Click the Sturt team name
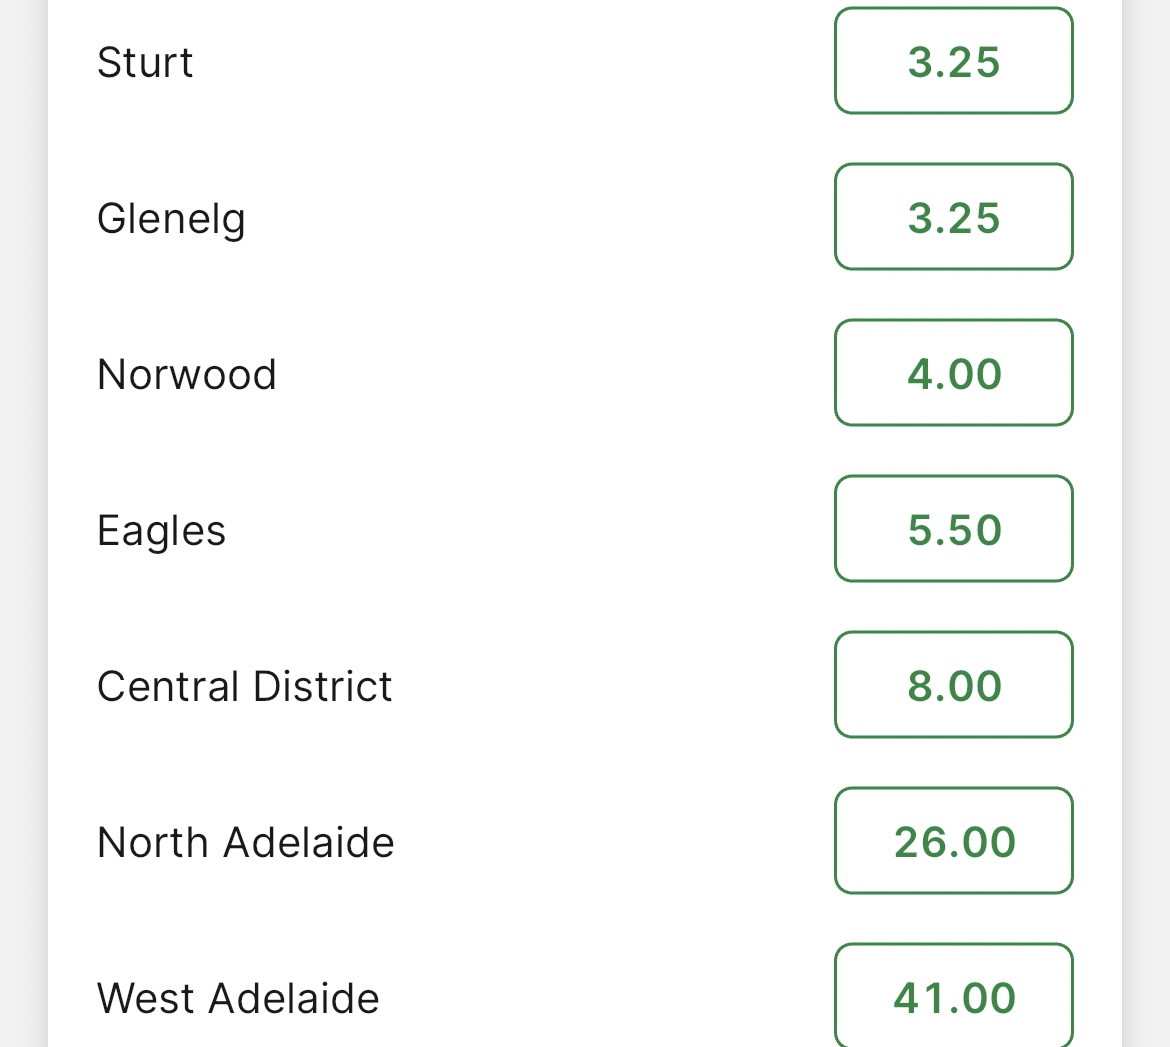Viewport: 1170px width, 1047px height. 145,62
